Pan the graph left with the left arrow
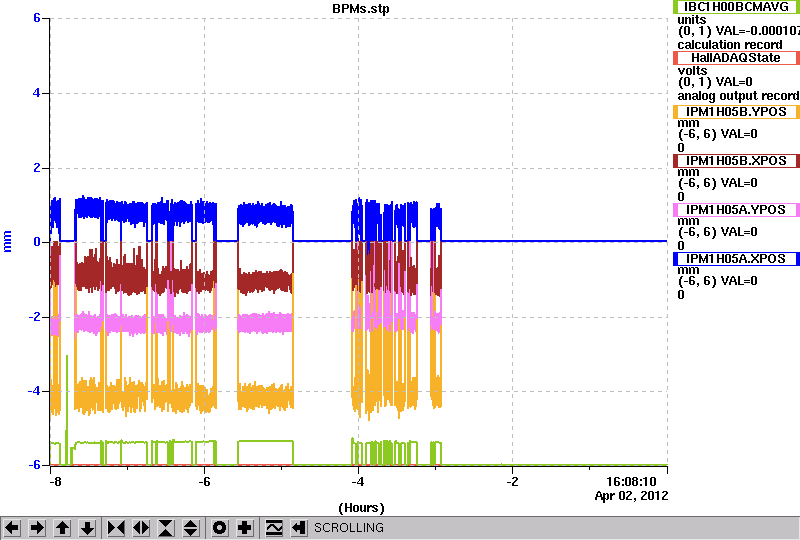 (12, 528)
